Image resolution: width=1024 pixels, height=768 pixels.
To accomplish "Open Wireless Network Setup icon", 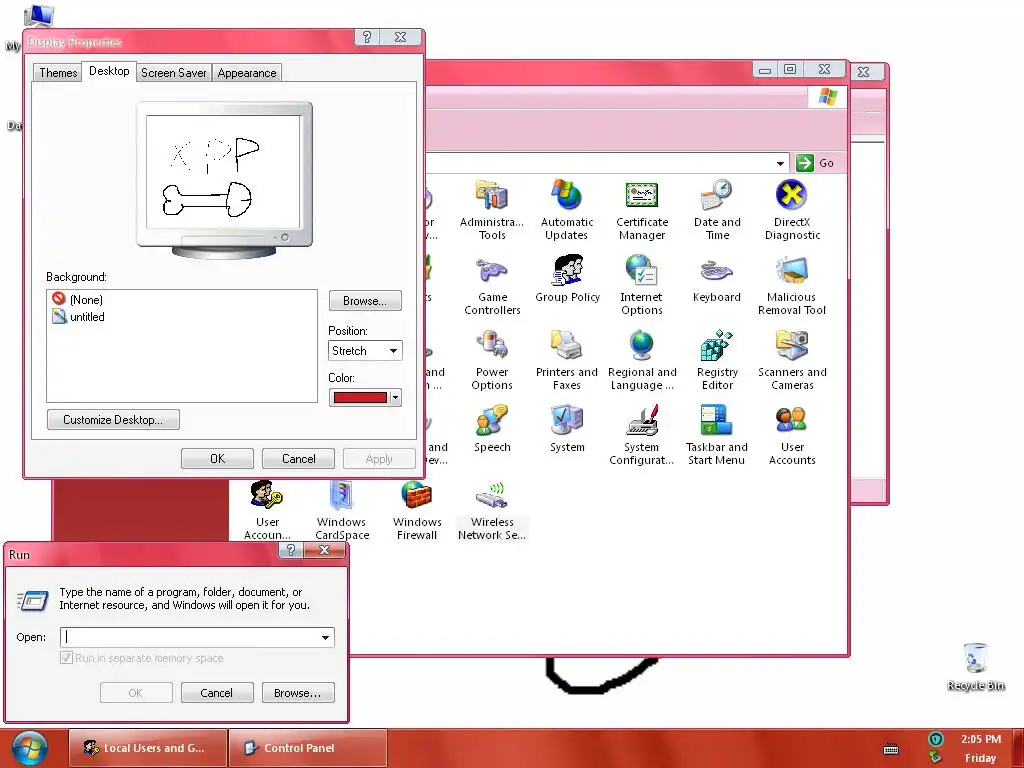I will 492,510.
